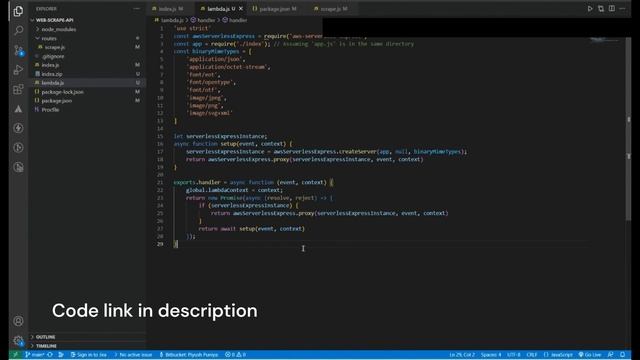
Task: Click 'let serverlessExpressInstance;' on line 15
Action: [x=220, y=136]
